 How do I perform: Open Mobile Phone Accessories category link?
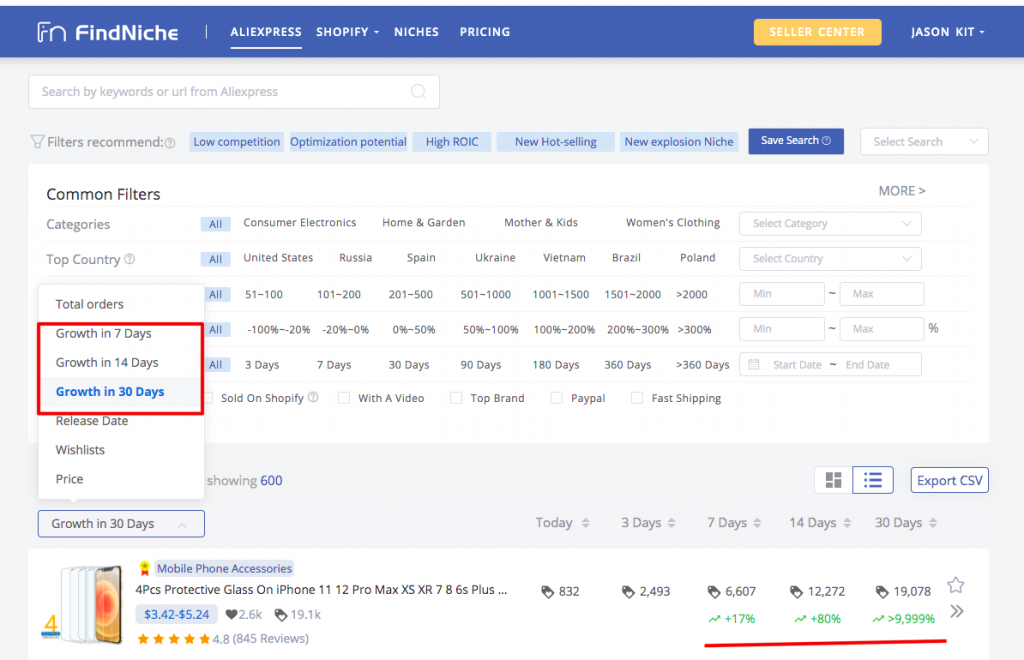[224, 569]
